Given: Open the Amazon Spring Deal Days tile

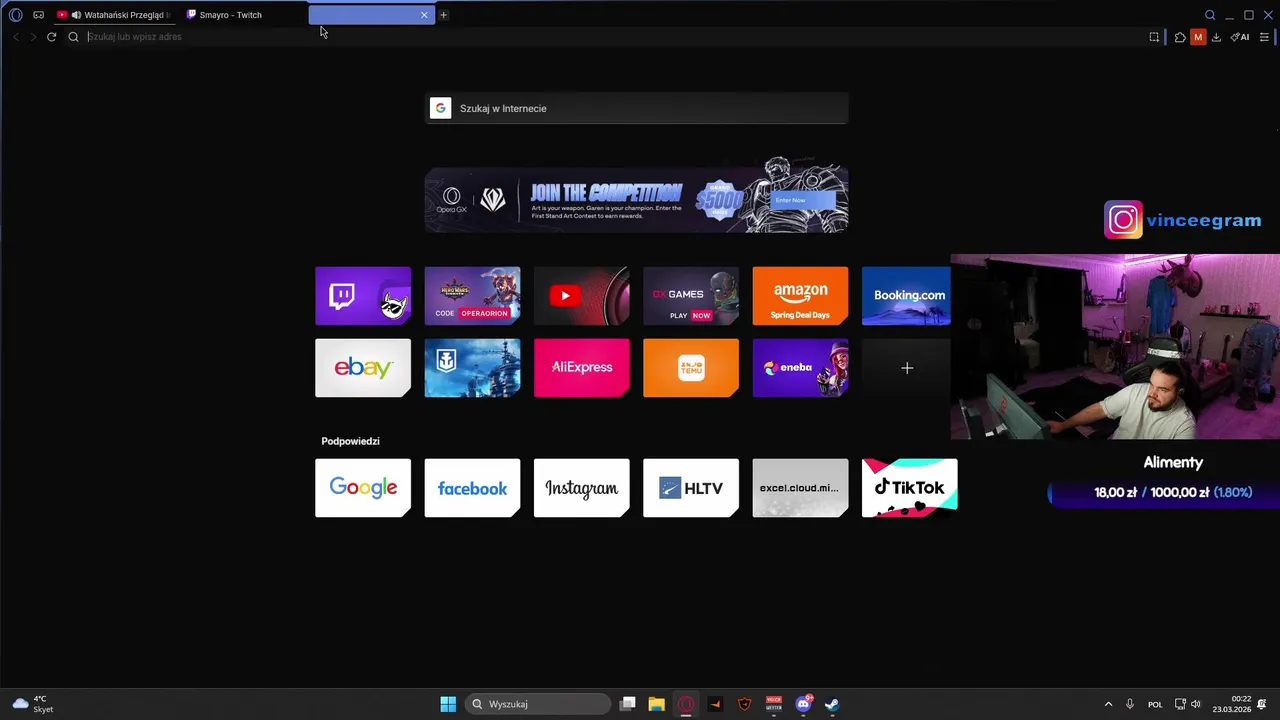Looking at the screenshot, I should [x=800, y=296].
